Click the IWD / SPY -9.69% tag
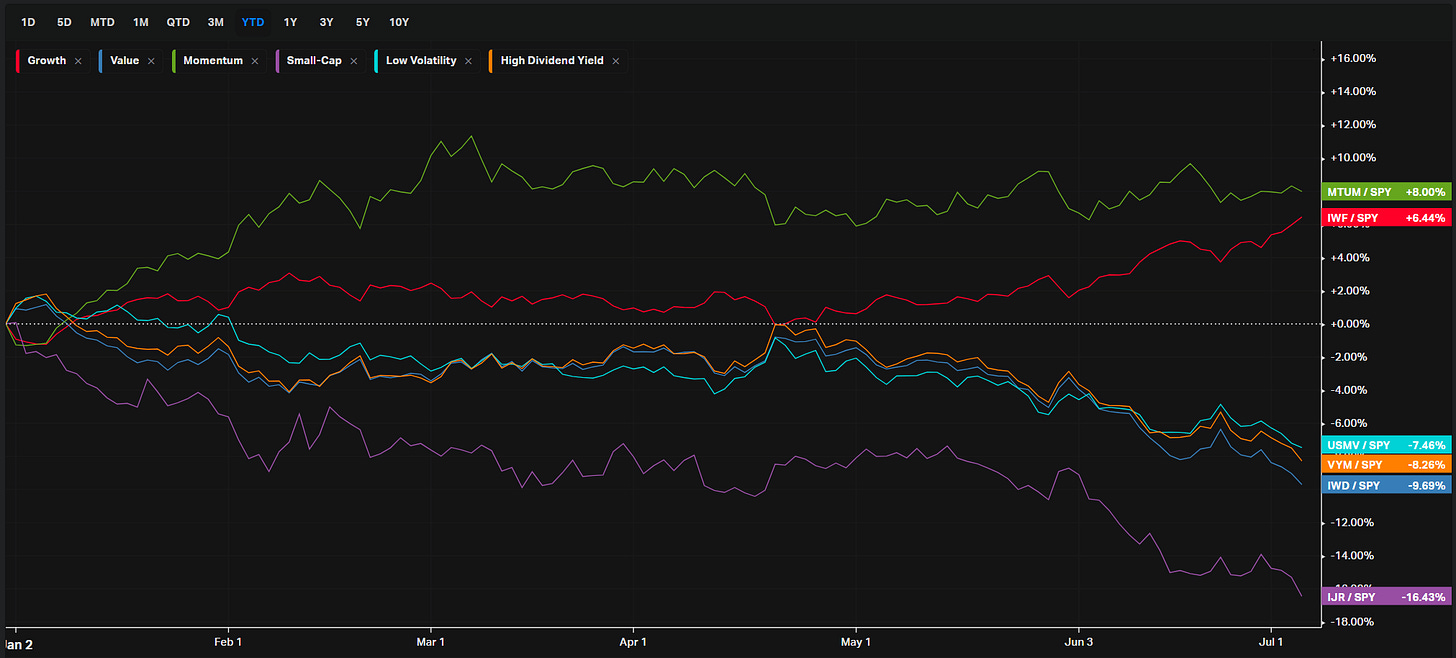 click(1386, 486)
